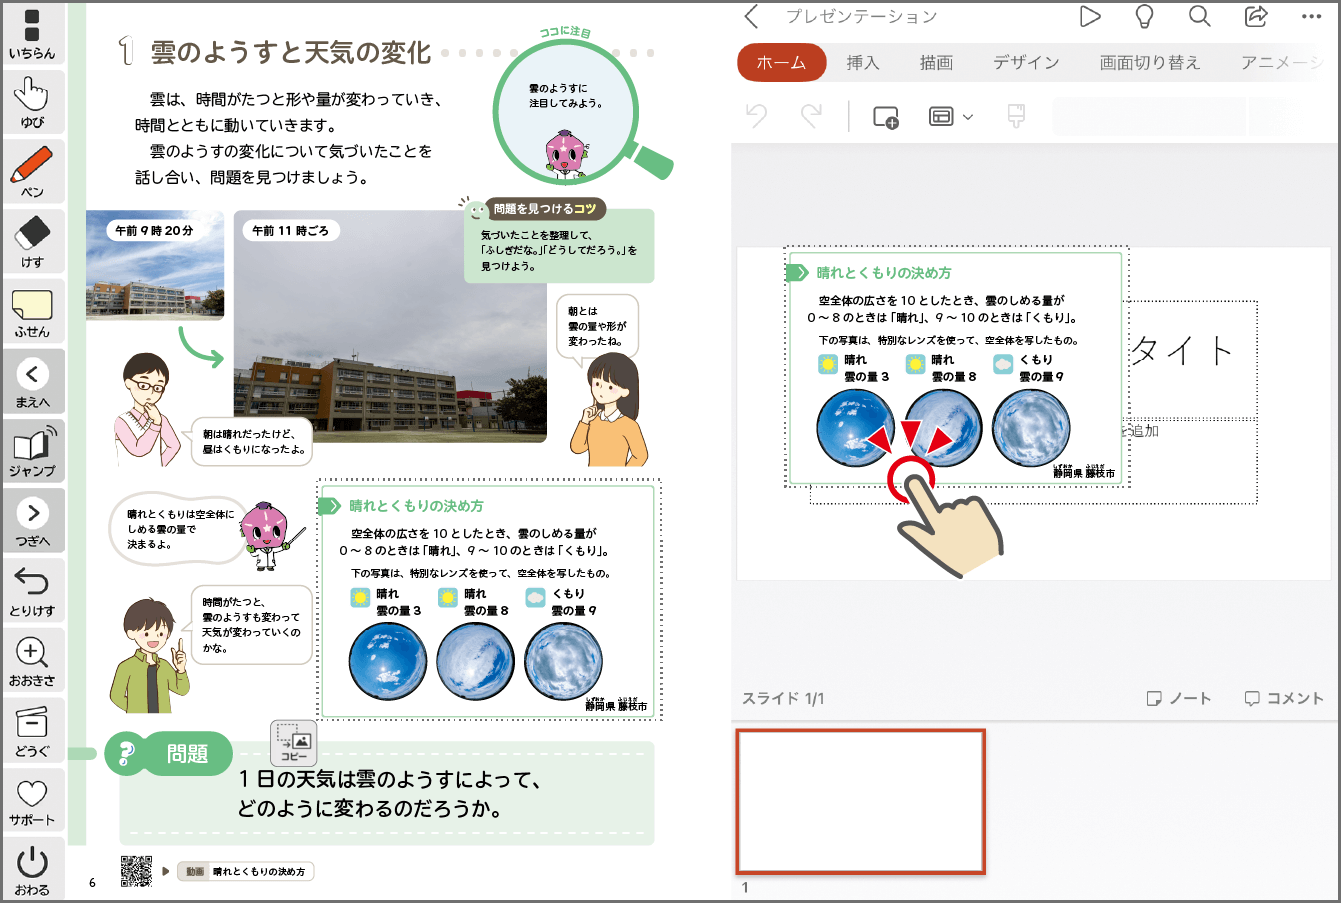This screenshot has width=1341, height=903.
Task: Play the 晴れとくもりの決め方 video link
Action: pos(245,872)
